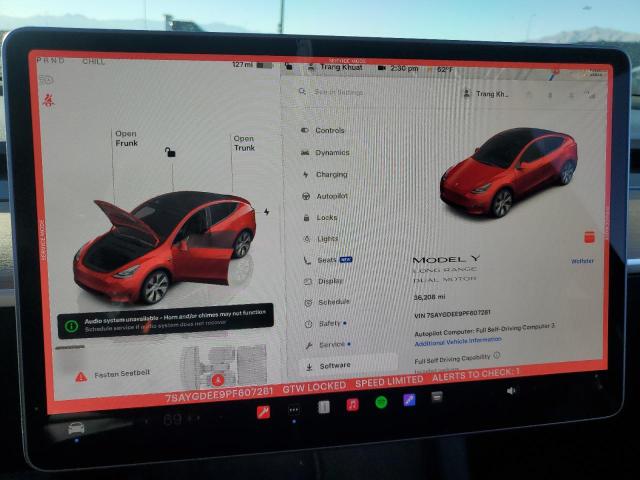Tap the 2:30 pm clock
The height and width of the screenshot is (480, 640).
[x=404, y=68]
